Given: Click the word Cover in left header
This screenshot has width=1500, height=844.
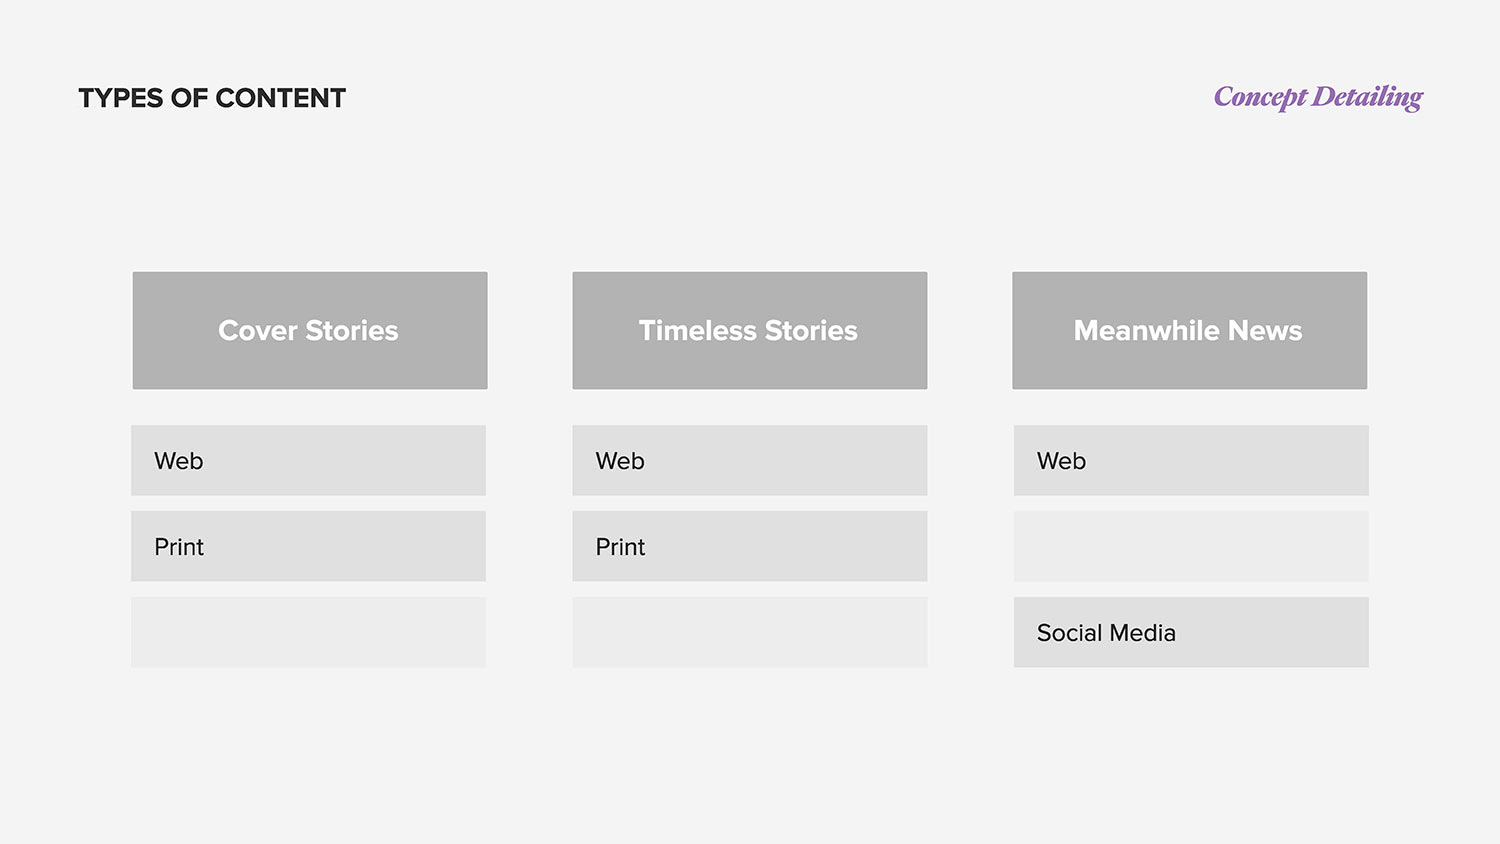Looking at the screenshot, I should pyautogui.click(x=258, y=331).
